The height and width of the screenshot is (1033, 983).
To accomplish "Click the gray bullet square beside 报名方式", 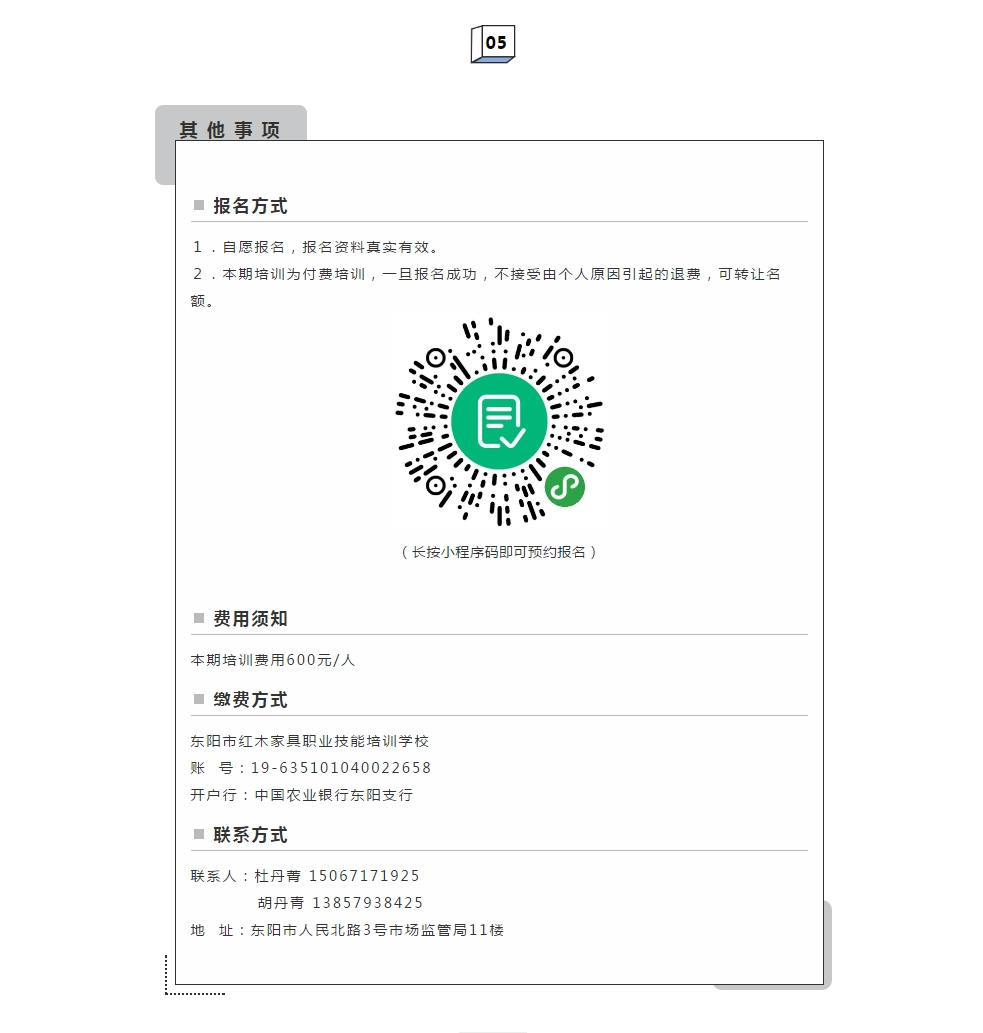I will [198, 206].
